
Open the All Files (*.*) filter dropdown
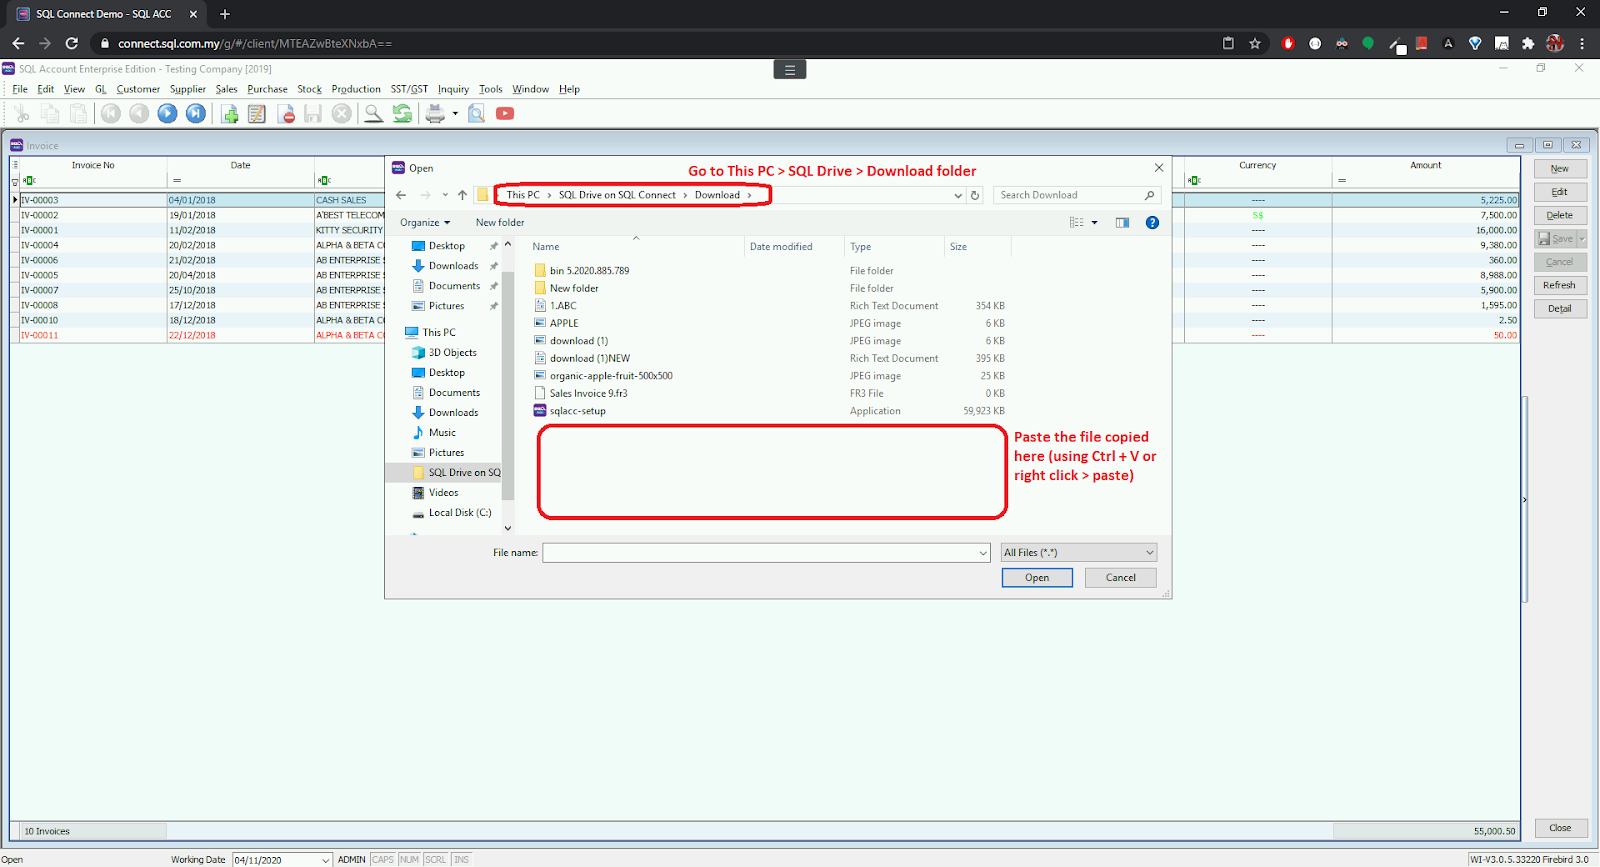[x=1079, y=553]
